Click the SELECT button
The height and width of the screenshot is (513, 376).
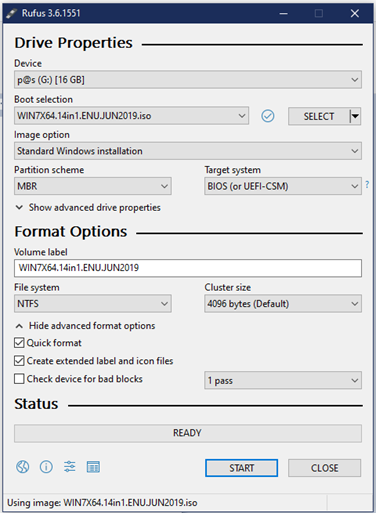click(319, 116)
